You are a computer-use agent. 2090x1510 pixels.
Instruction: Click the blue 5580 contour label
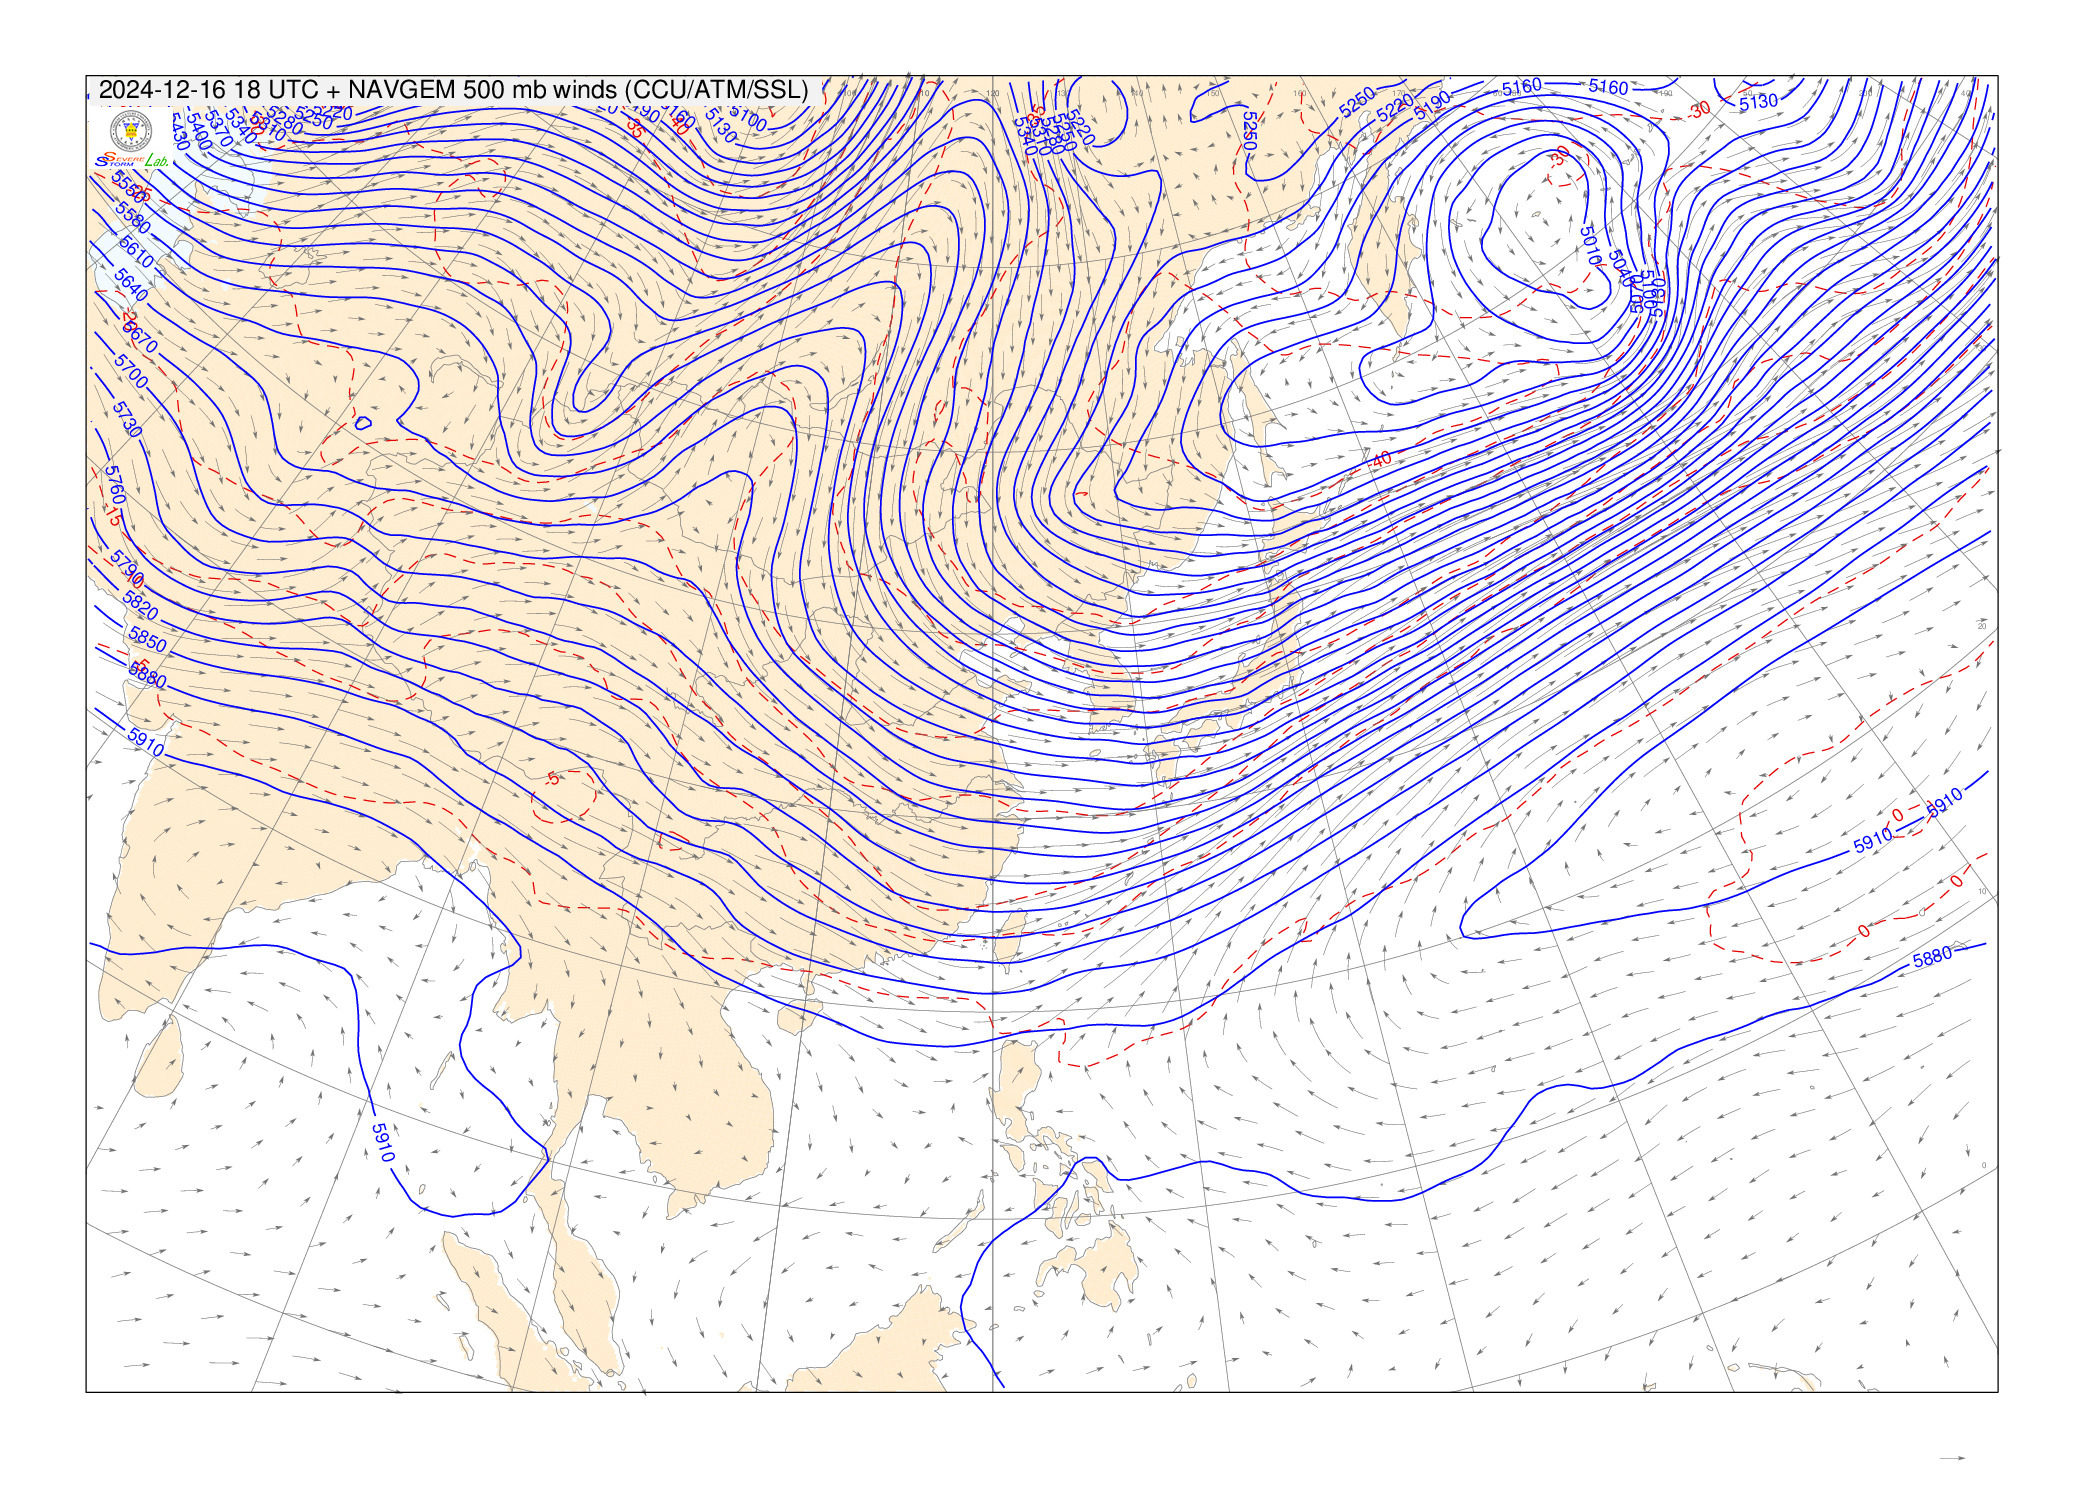pyautogui.click(x=134, y=217)
